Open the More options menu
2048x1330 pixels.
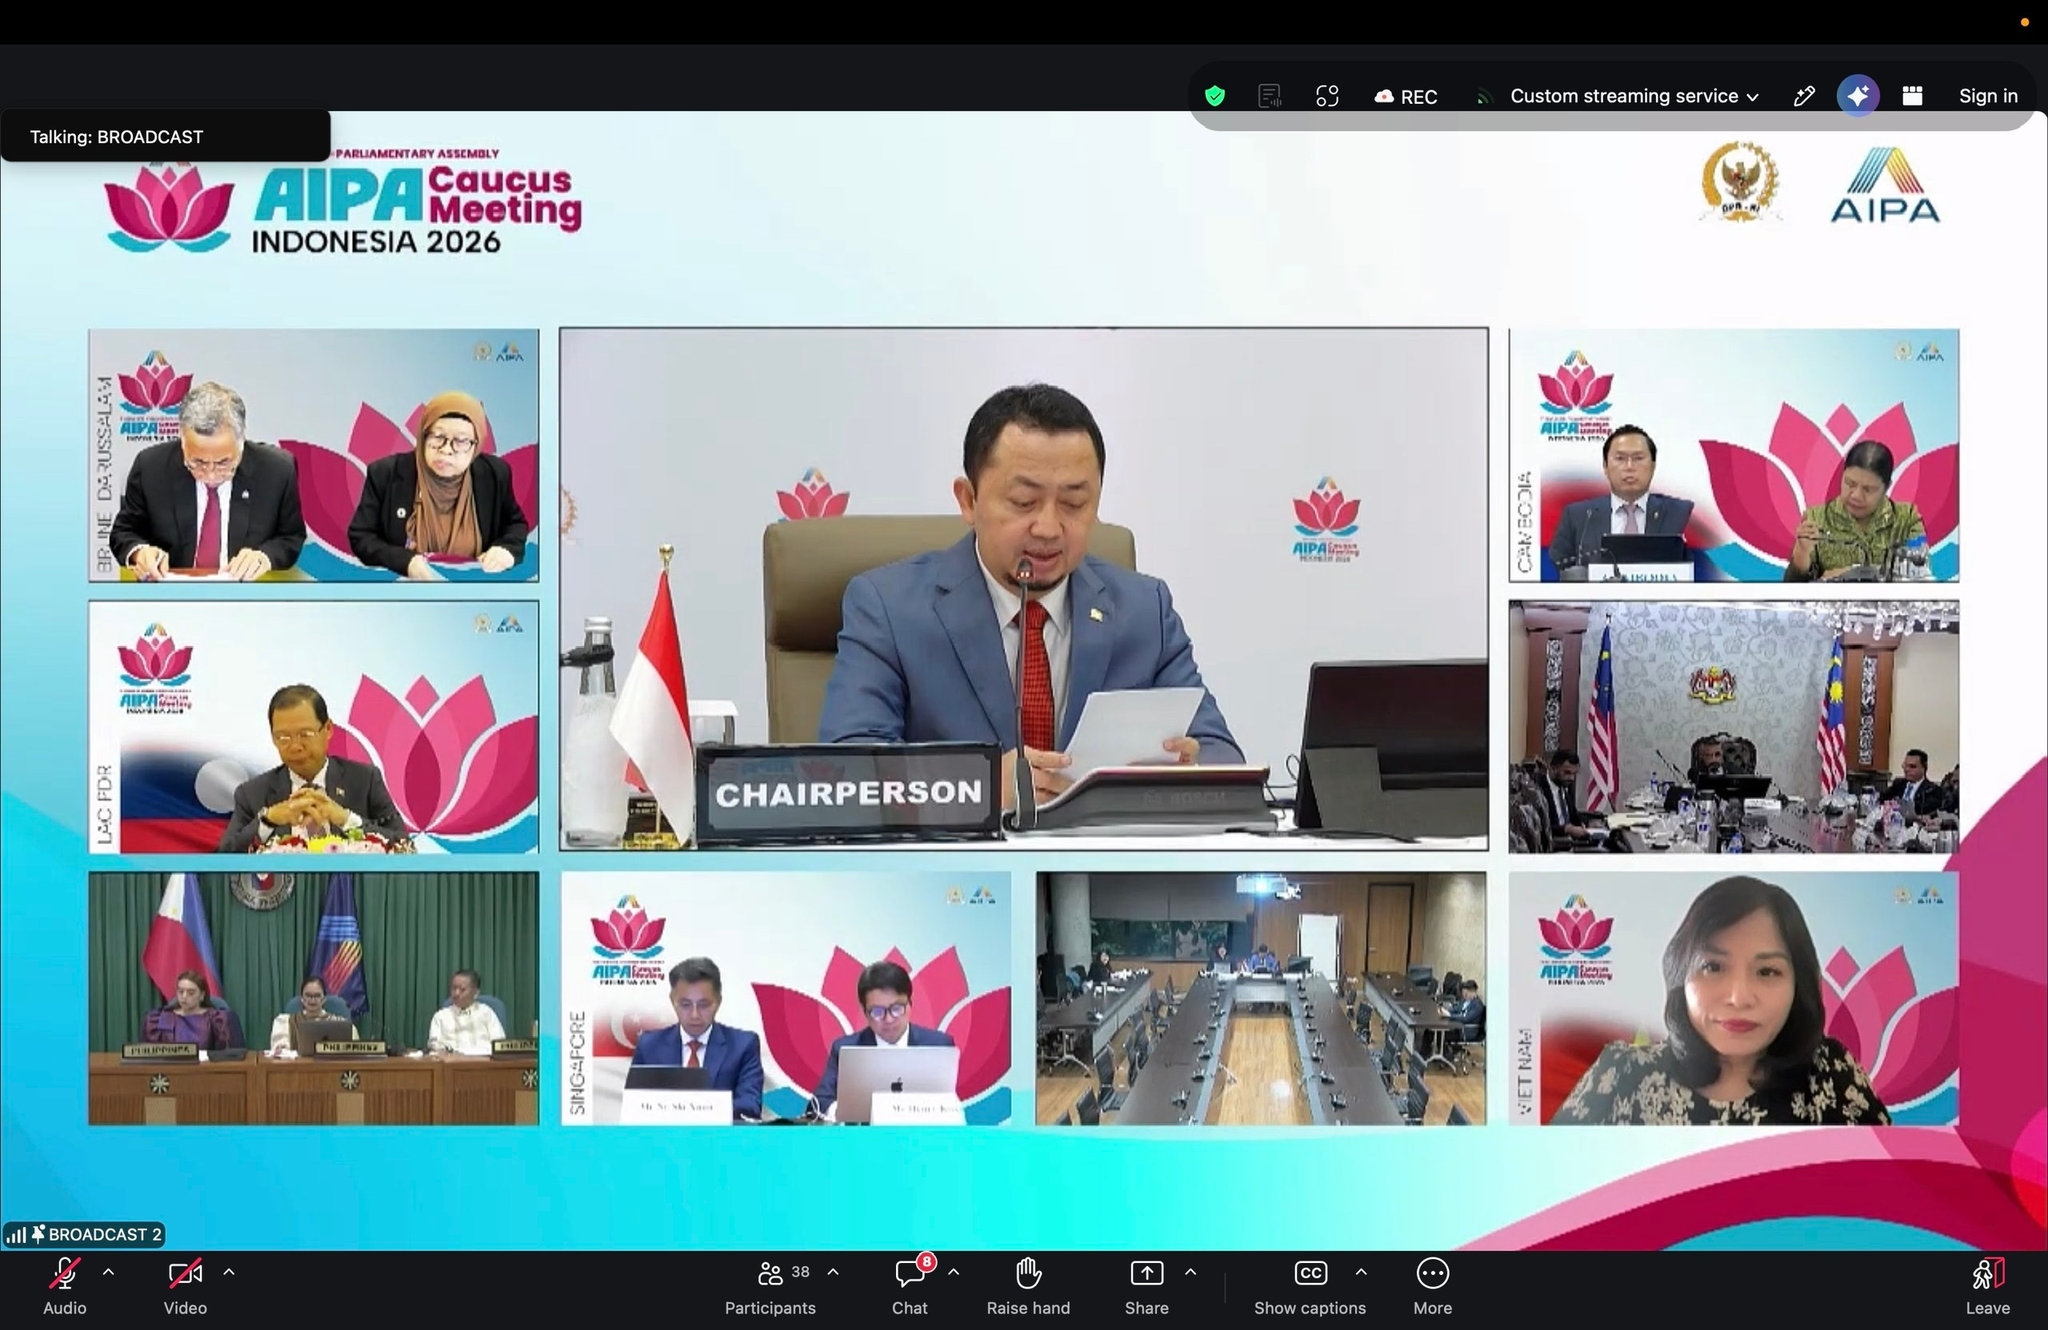click(1433, 1287)
